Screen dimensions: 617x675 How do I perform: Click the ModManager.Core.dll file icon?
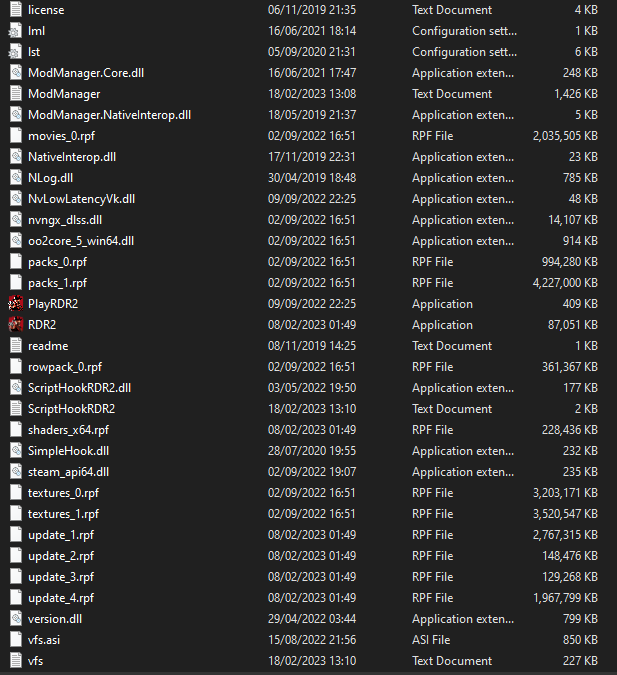16,73
